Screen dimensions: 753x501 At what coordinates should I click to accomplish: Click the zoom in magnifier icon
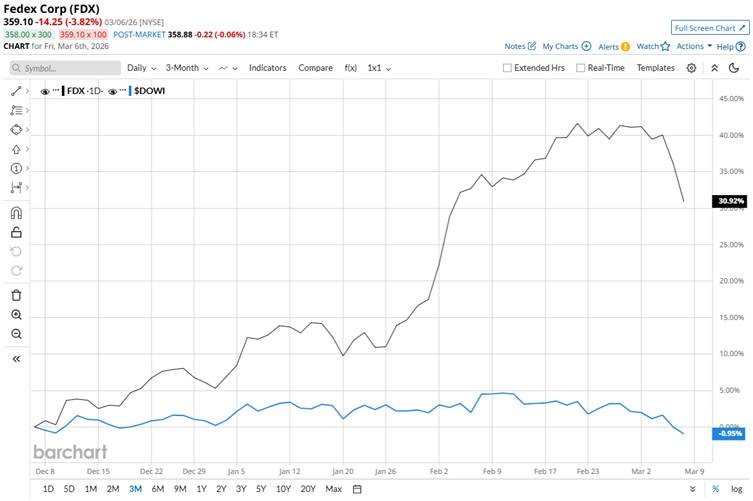(16, 314)
